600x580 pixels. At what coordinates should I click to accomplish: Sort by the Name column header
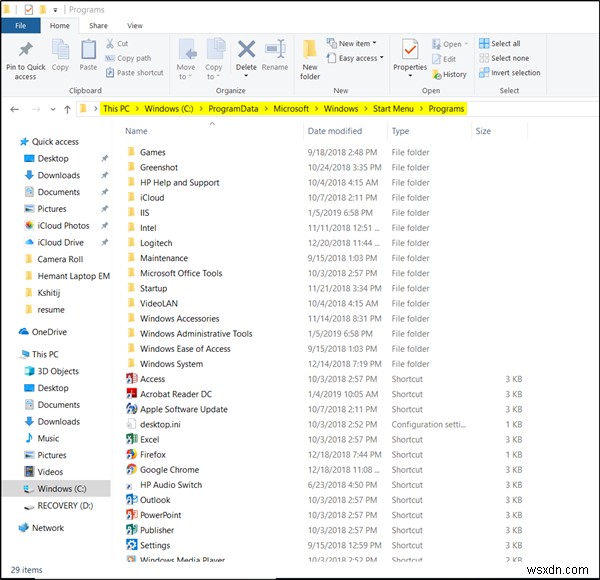(136, 131)
